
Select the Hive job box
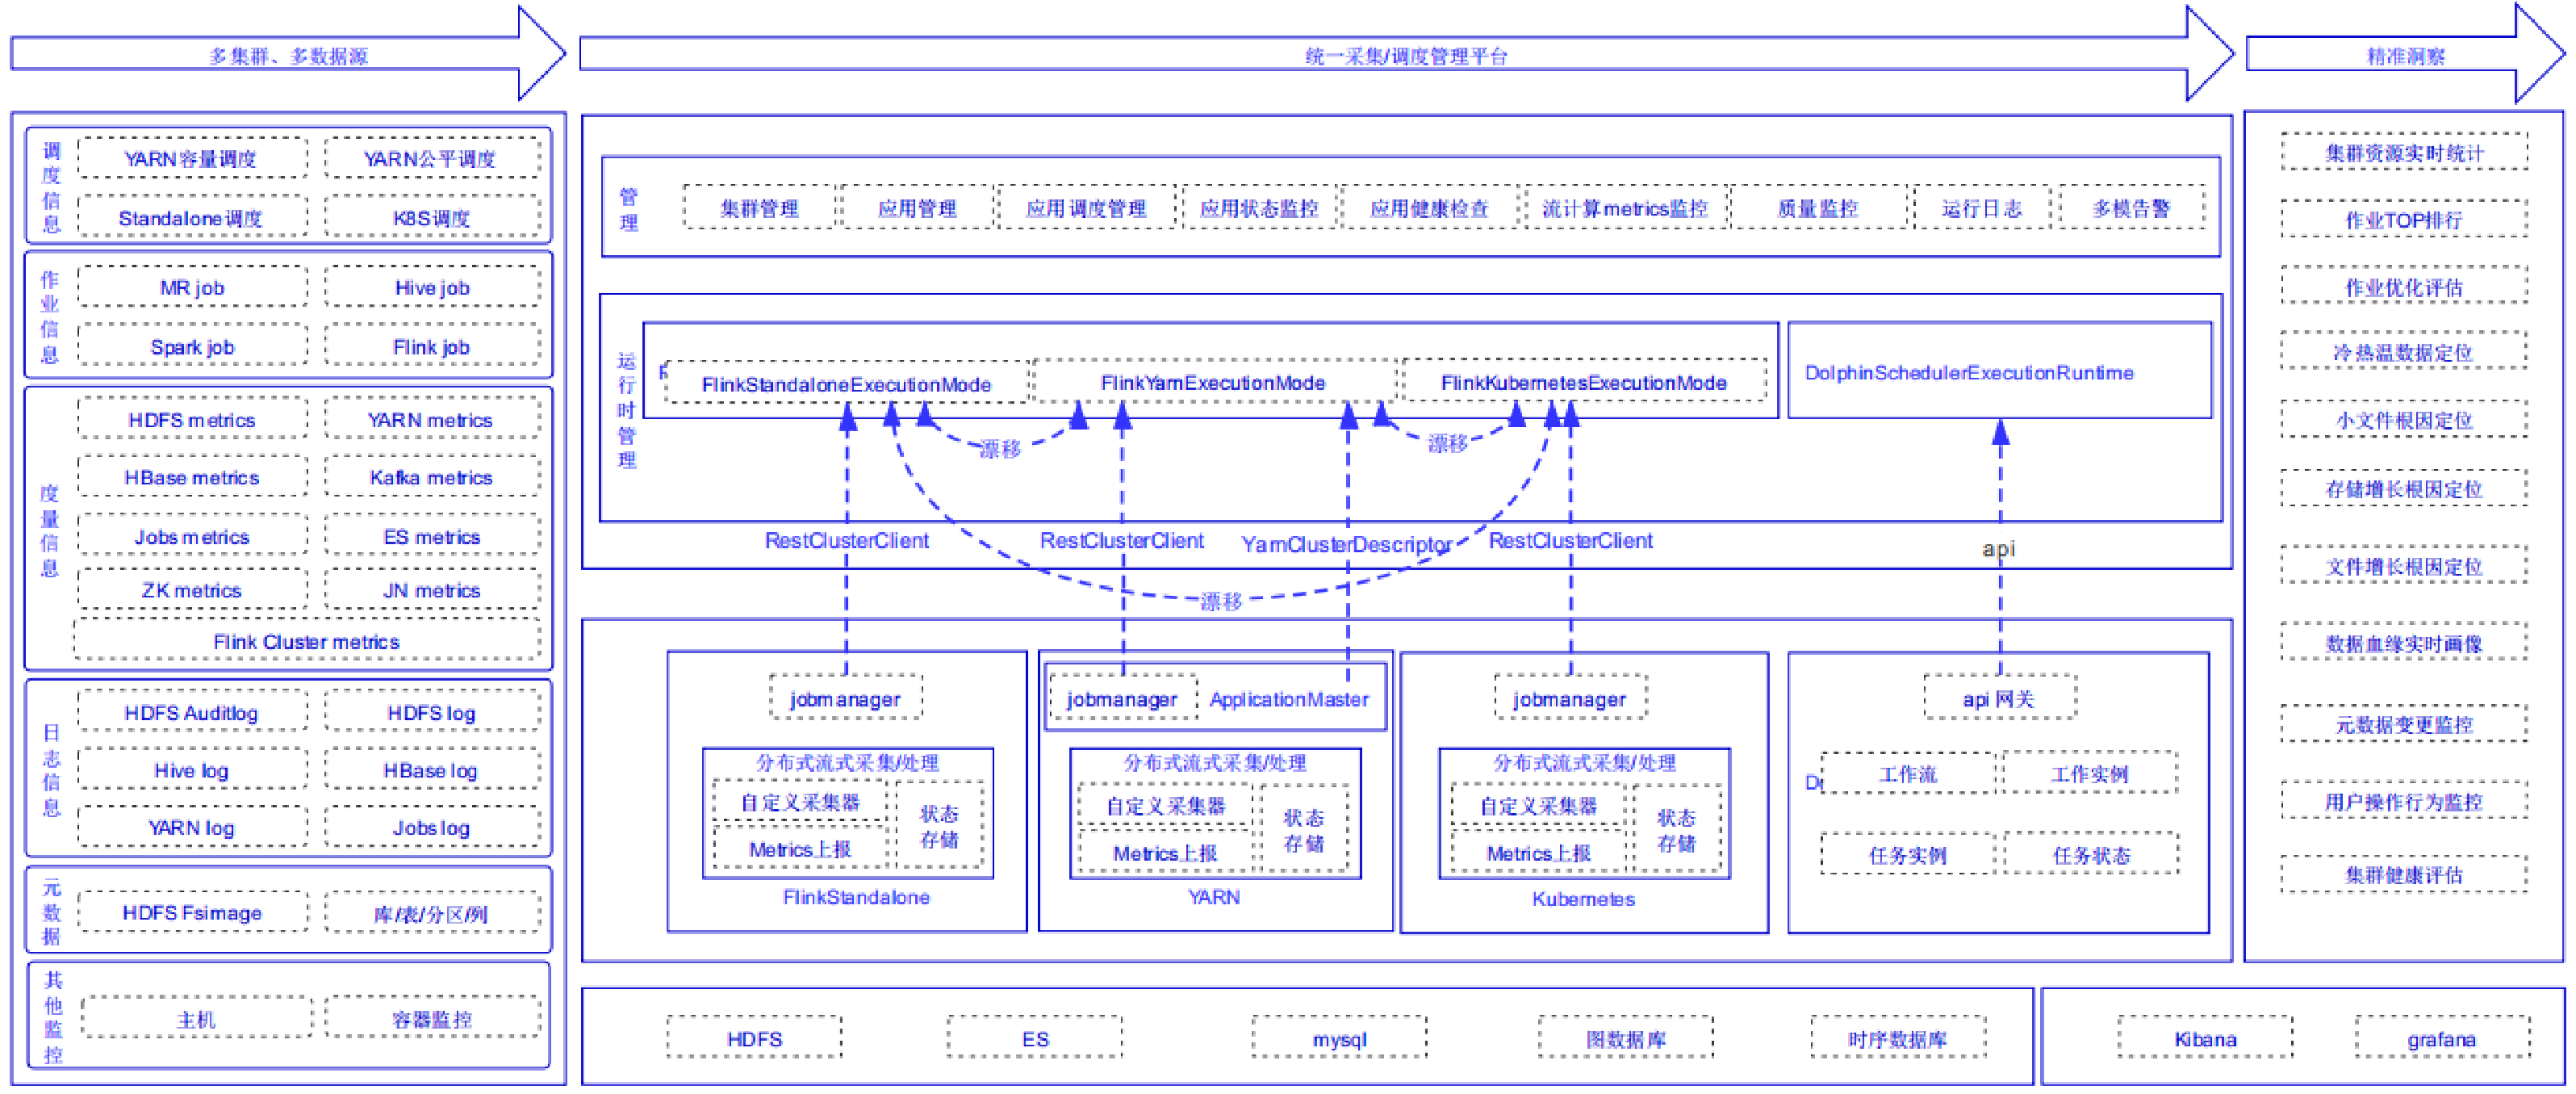(x=432, y=287)
